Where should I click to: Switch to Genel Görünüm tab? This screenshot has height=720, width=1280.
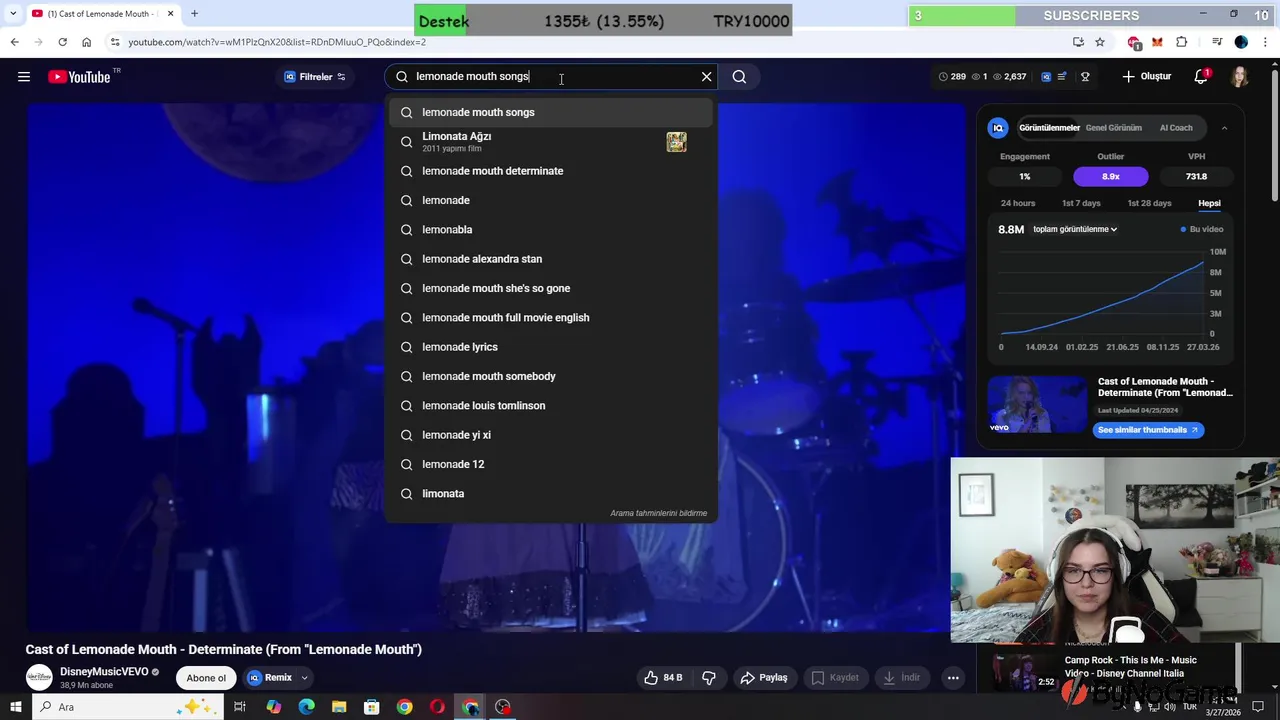[x=1113, y=128]
